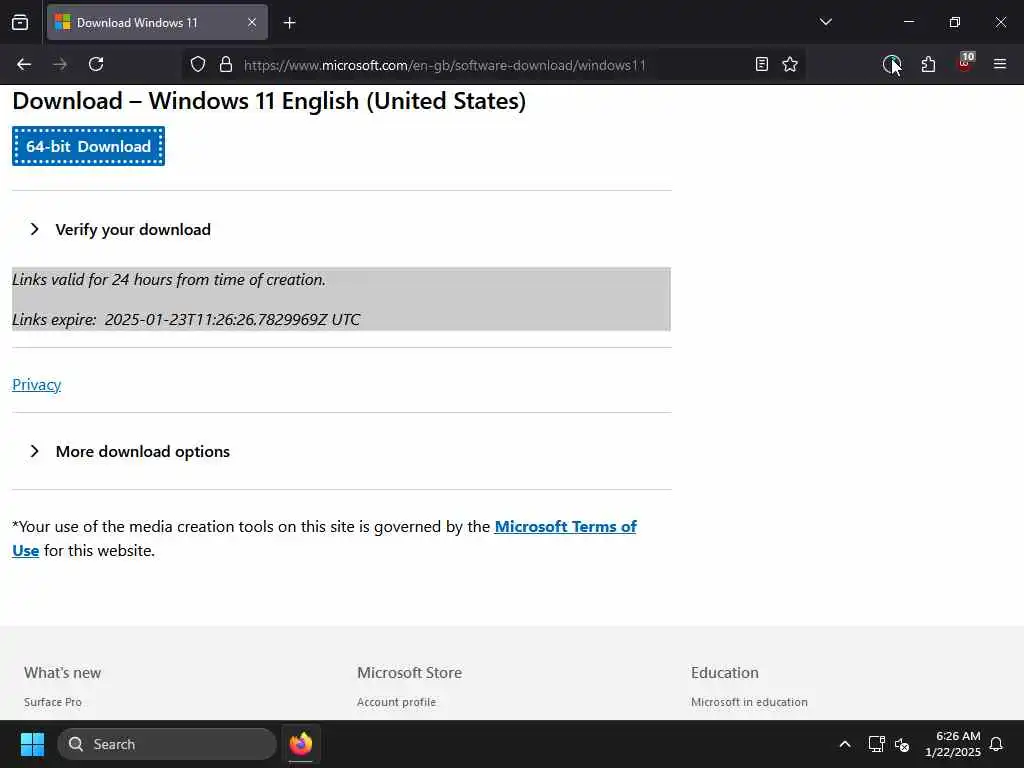Open Account profile footer link
The height and width of the screenshot is (768, 1024).
pos(396,702)
